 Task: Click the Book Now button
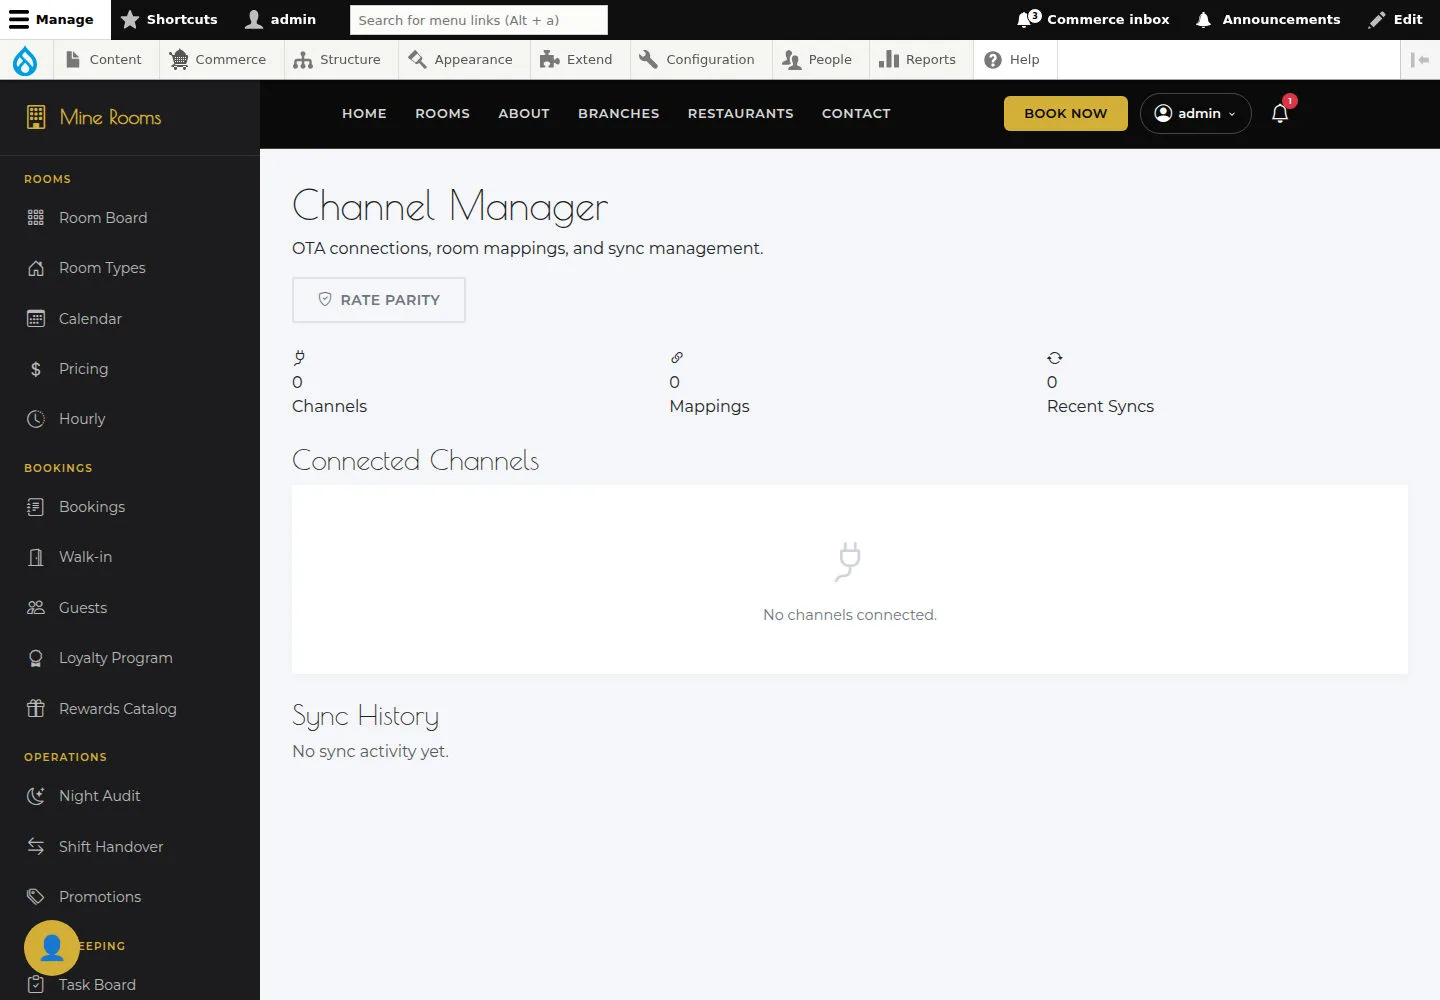1066,113
